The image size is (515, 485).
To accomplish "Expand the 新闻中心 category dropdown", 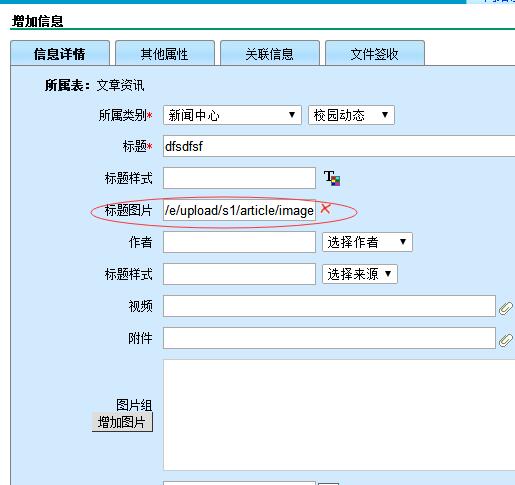I will [232, 115].
